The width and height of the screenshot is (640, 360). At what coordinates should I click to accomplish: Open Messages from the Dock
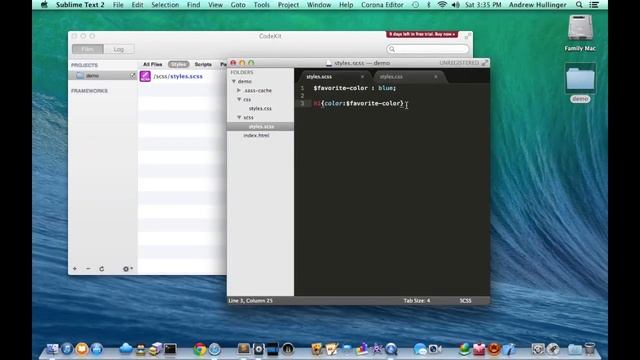420,349
